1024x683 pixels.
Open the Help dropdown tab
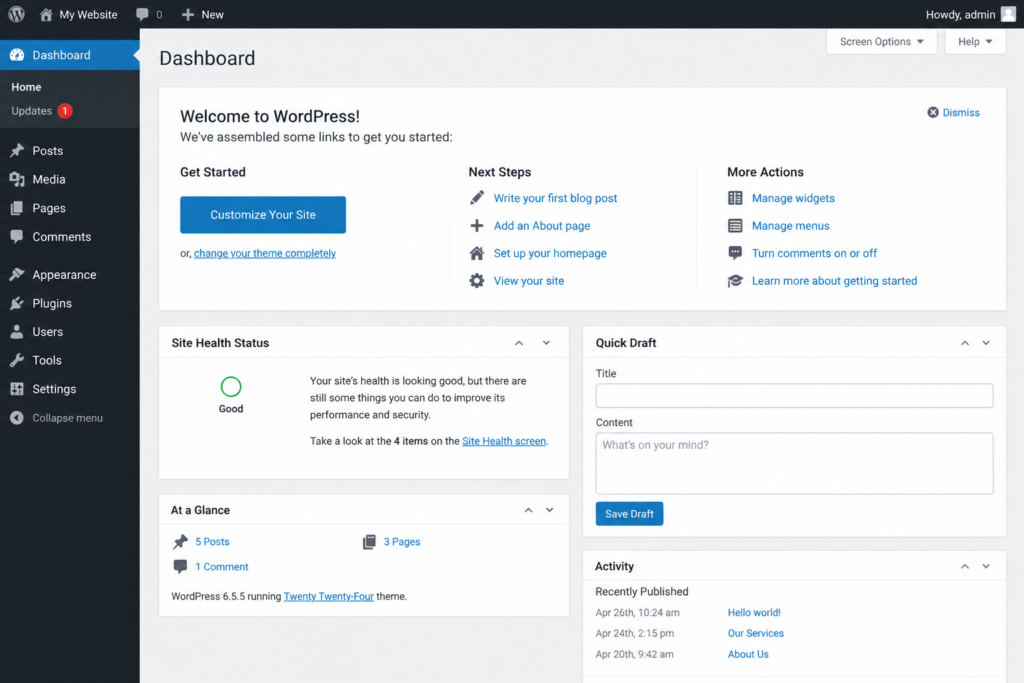click(975, 42)
